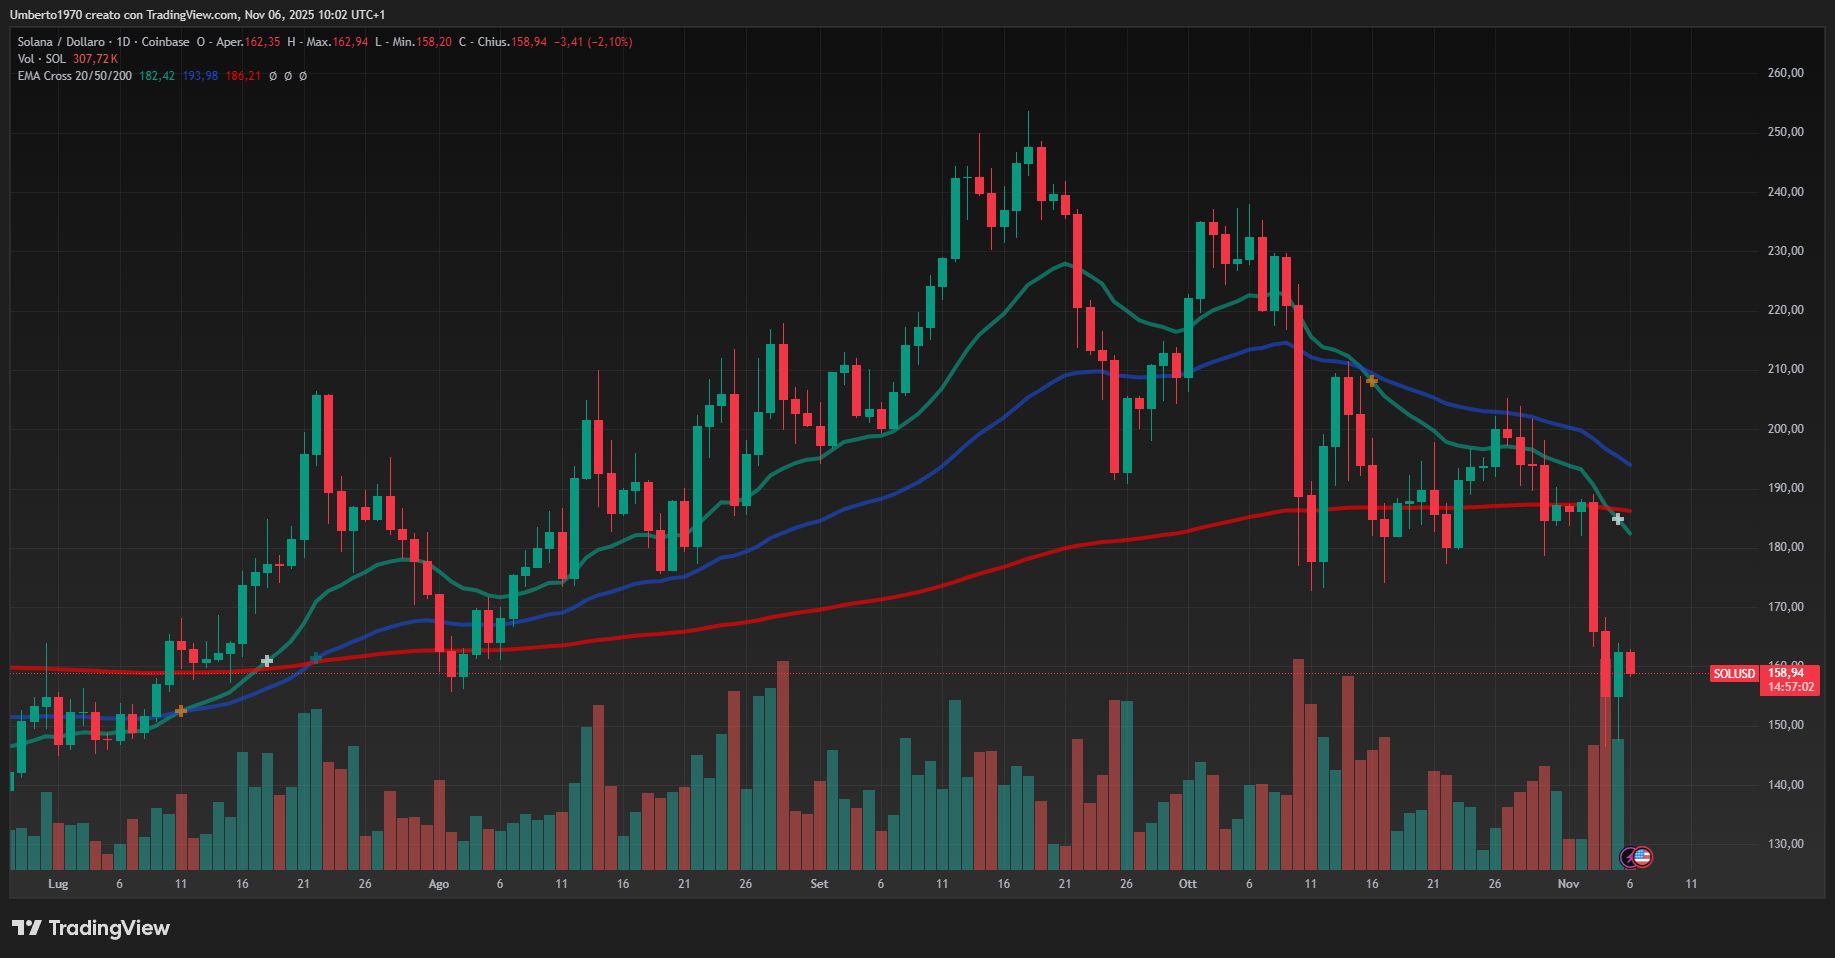Click the 200,00 level on price axis
The image size is (1835, 958).
point(1785,429)
